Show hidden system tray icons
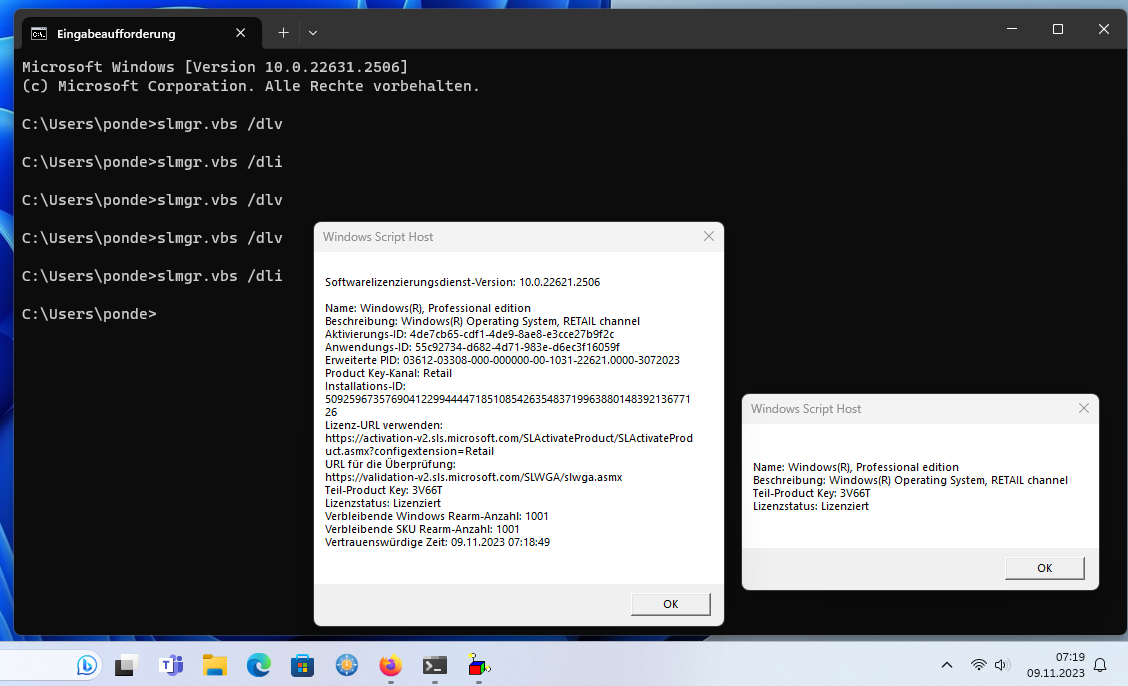 [947, 665]
